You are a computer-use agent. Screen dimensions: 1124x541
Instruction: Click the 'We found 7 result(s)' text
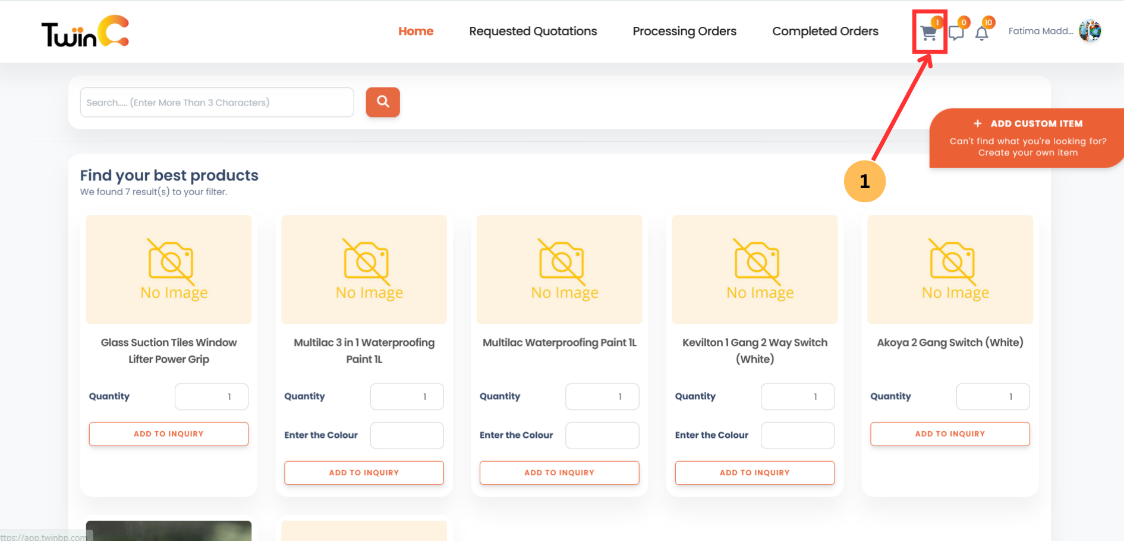coord(153,192)
